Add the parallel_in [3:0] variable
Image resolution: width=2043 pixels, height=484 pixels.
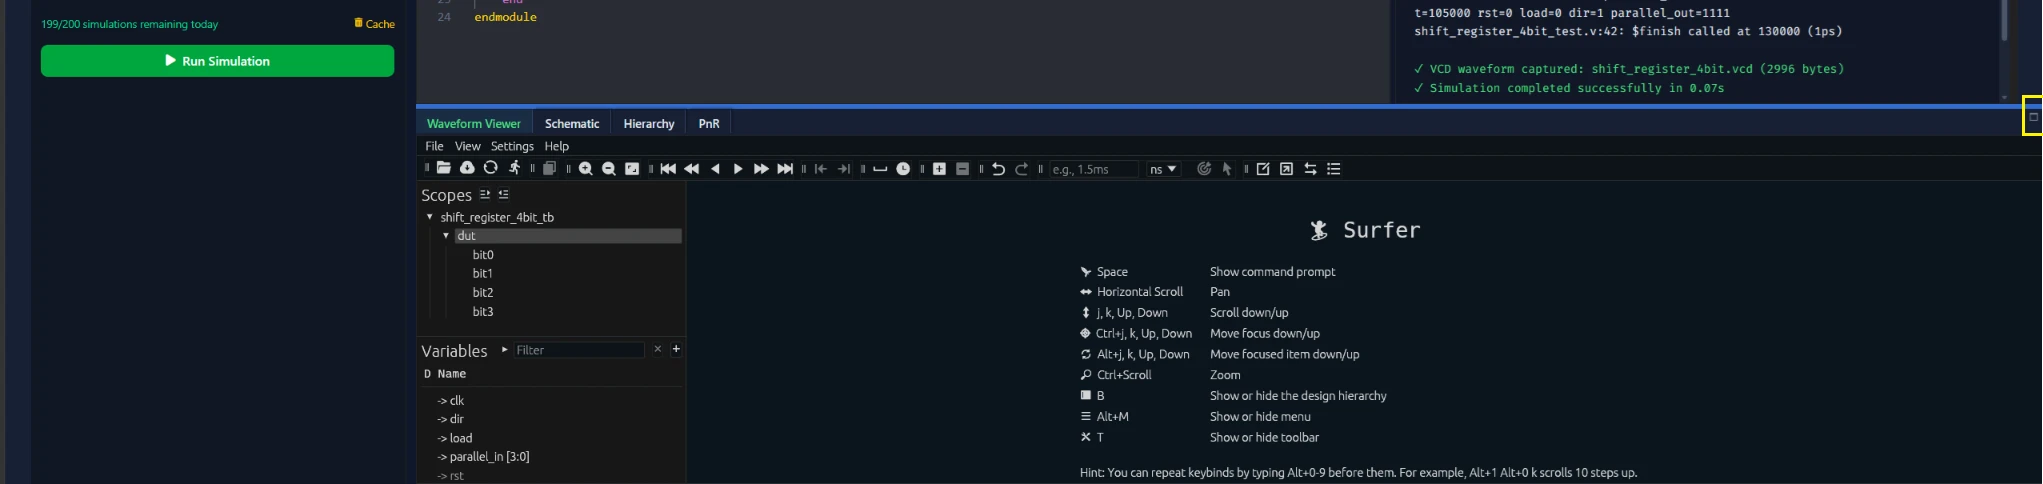pyautogui.click(x=483, y=456)
